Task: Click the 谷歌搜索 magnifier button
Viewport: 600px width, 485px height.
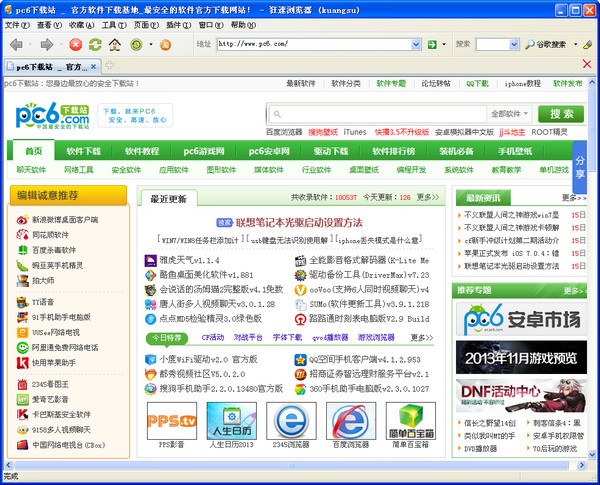Action: tap(546, 44)
